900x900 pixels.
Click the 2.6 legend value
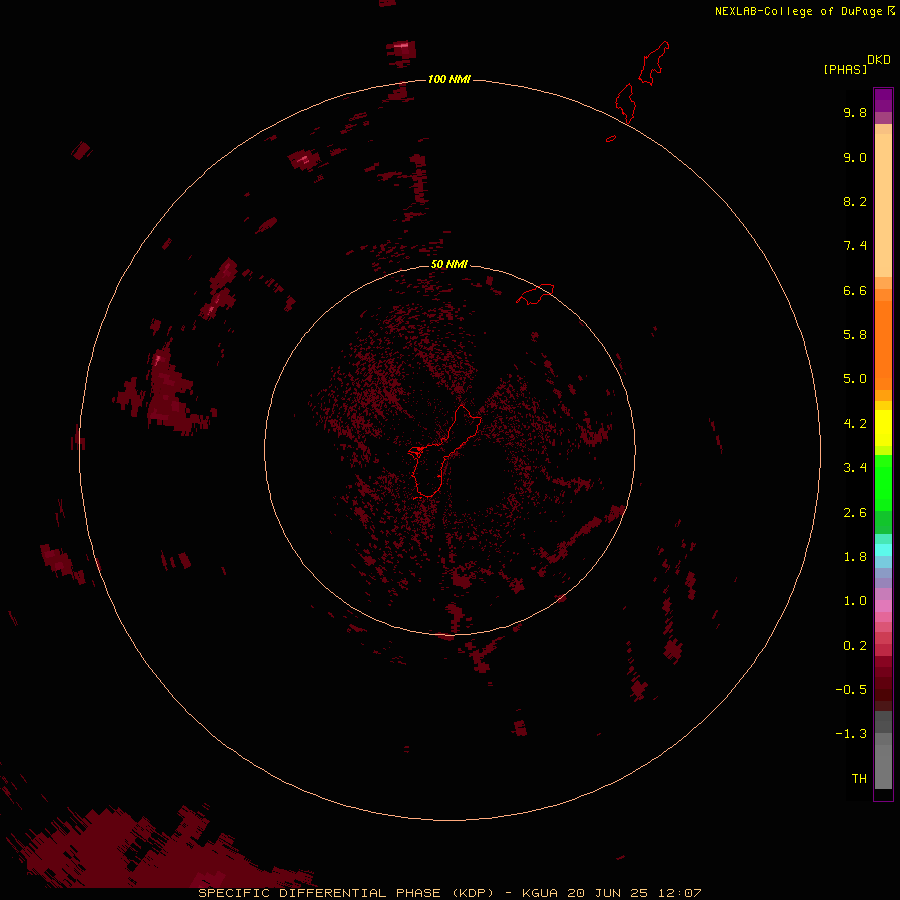[855, 513]
